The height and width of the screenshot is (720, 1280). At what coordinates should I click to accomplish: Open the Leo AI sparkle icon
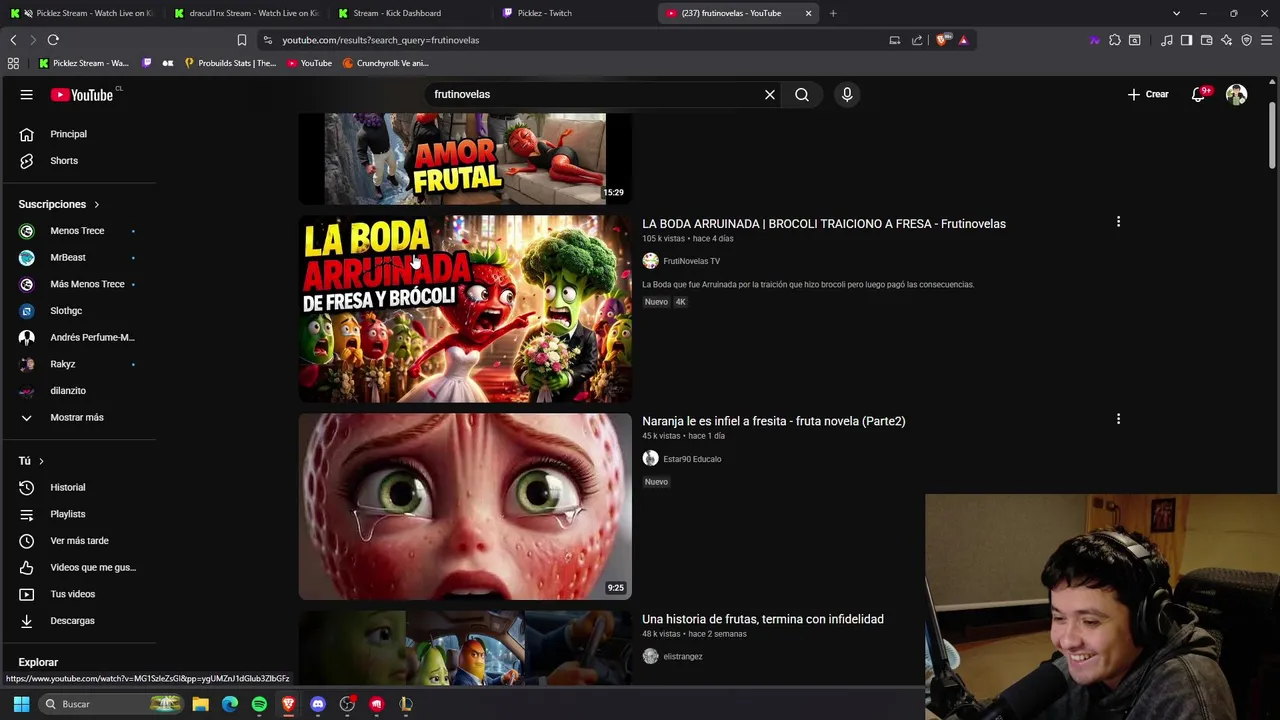pyautogui.click(x=1226, y=40)
